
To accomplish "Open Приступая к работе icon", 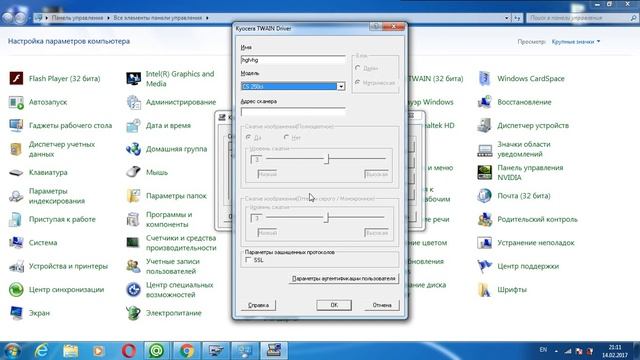I will [16, 219].
